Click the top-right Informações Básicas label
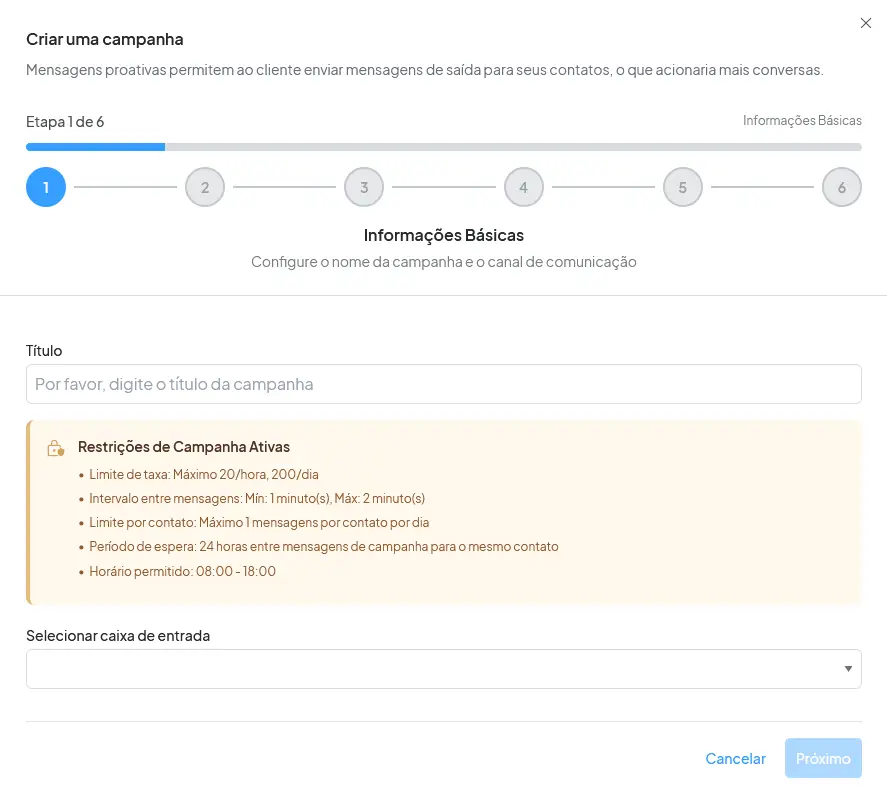The image size is (887, 790). (802, 120)
